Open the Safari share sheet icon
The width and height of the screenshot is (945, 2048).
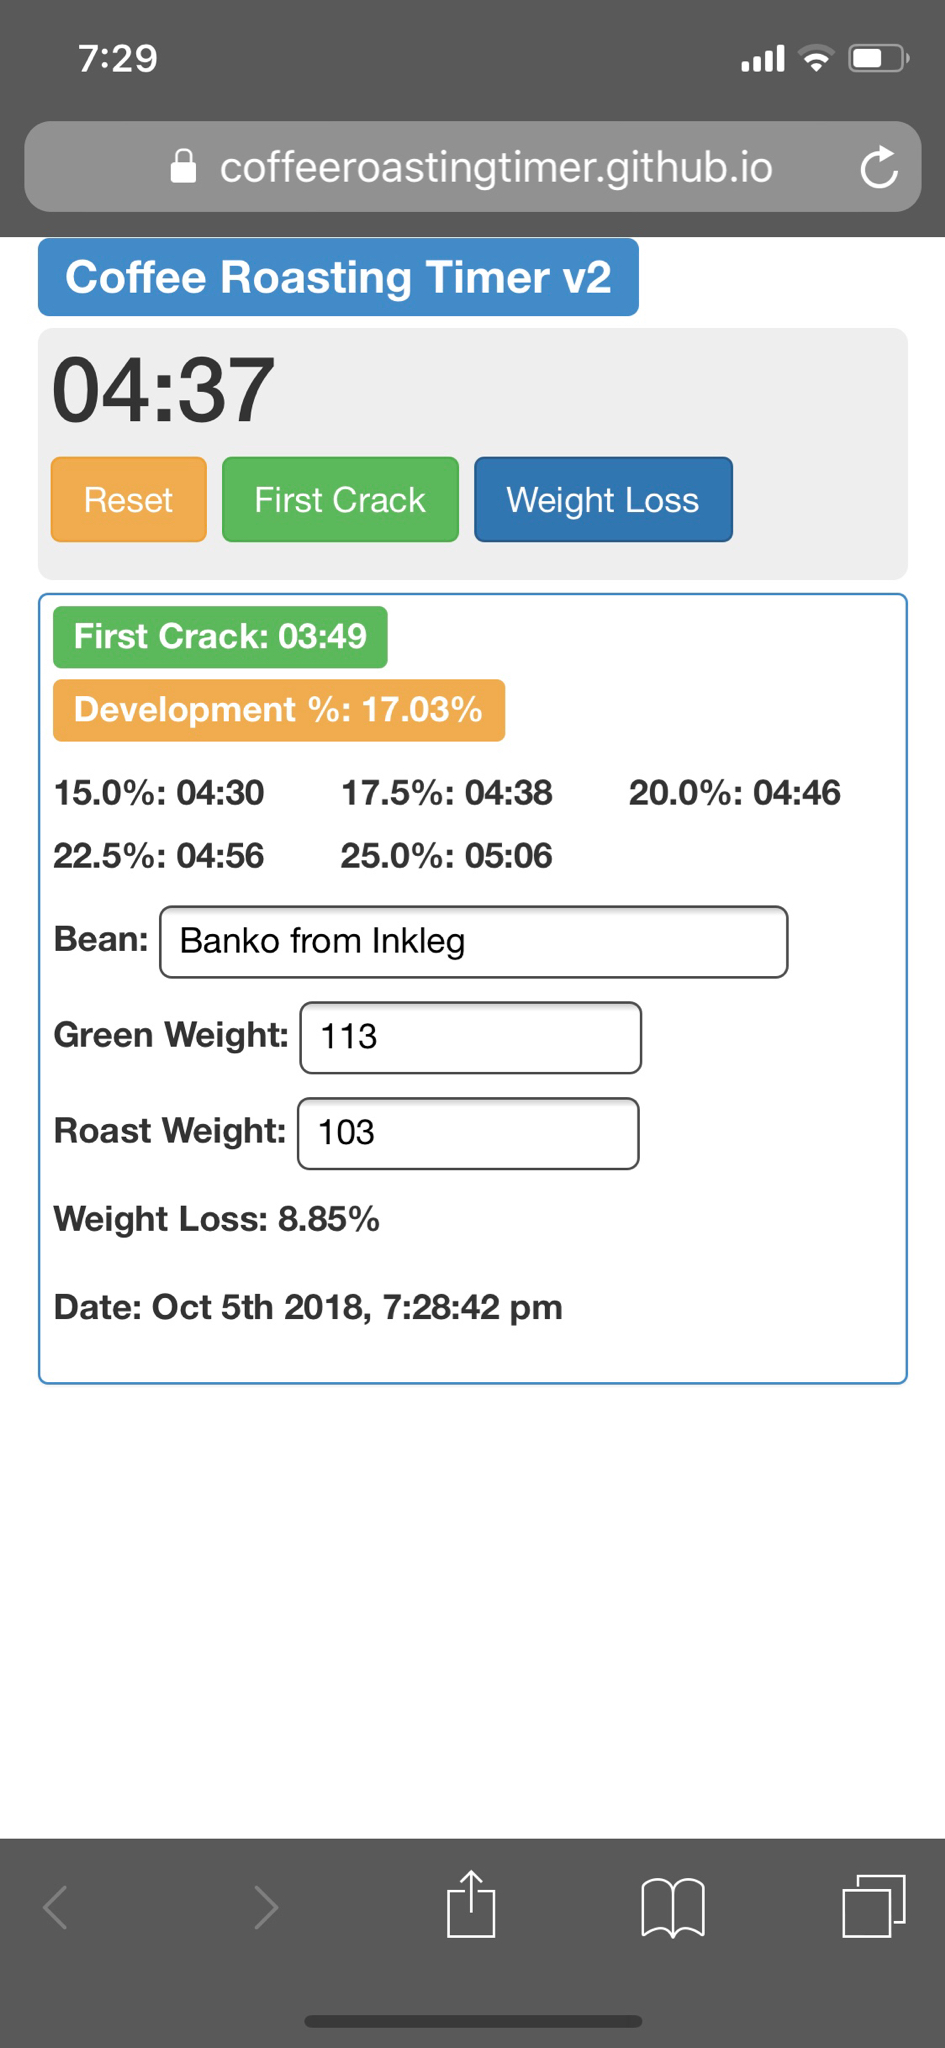click(x=471, y=1903)
